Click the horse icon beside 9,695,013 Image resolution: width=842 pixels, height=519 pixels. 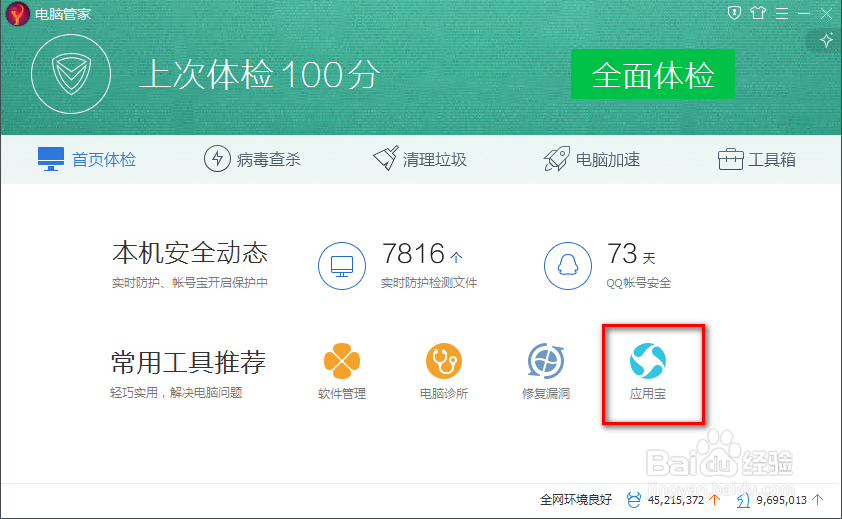tap(743, 500)
